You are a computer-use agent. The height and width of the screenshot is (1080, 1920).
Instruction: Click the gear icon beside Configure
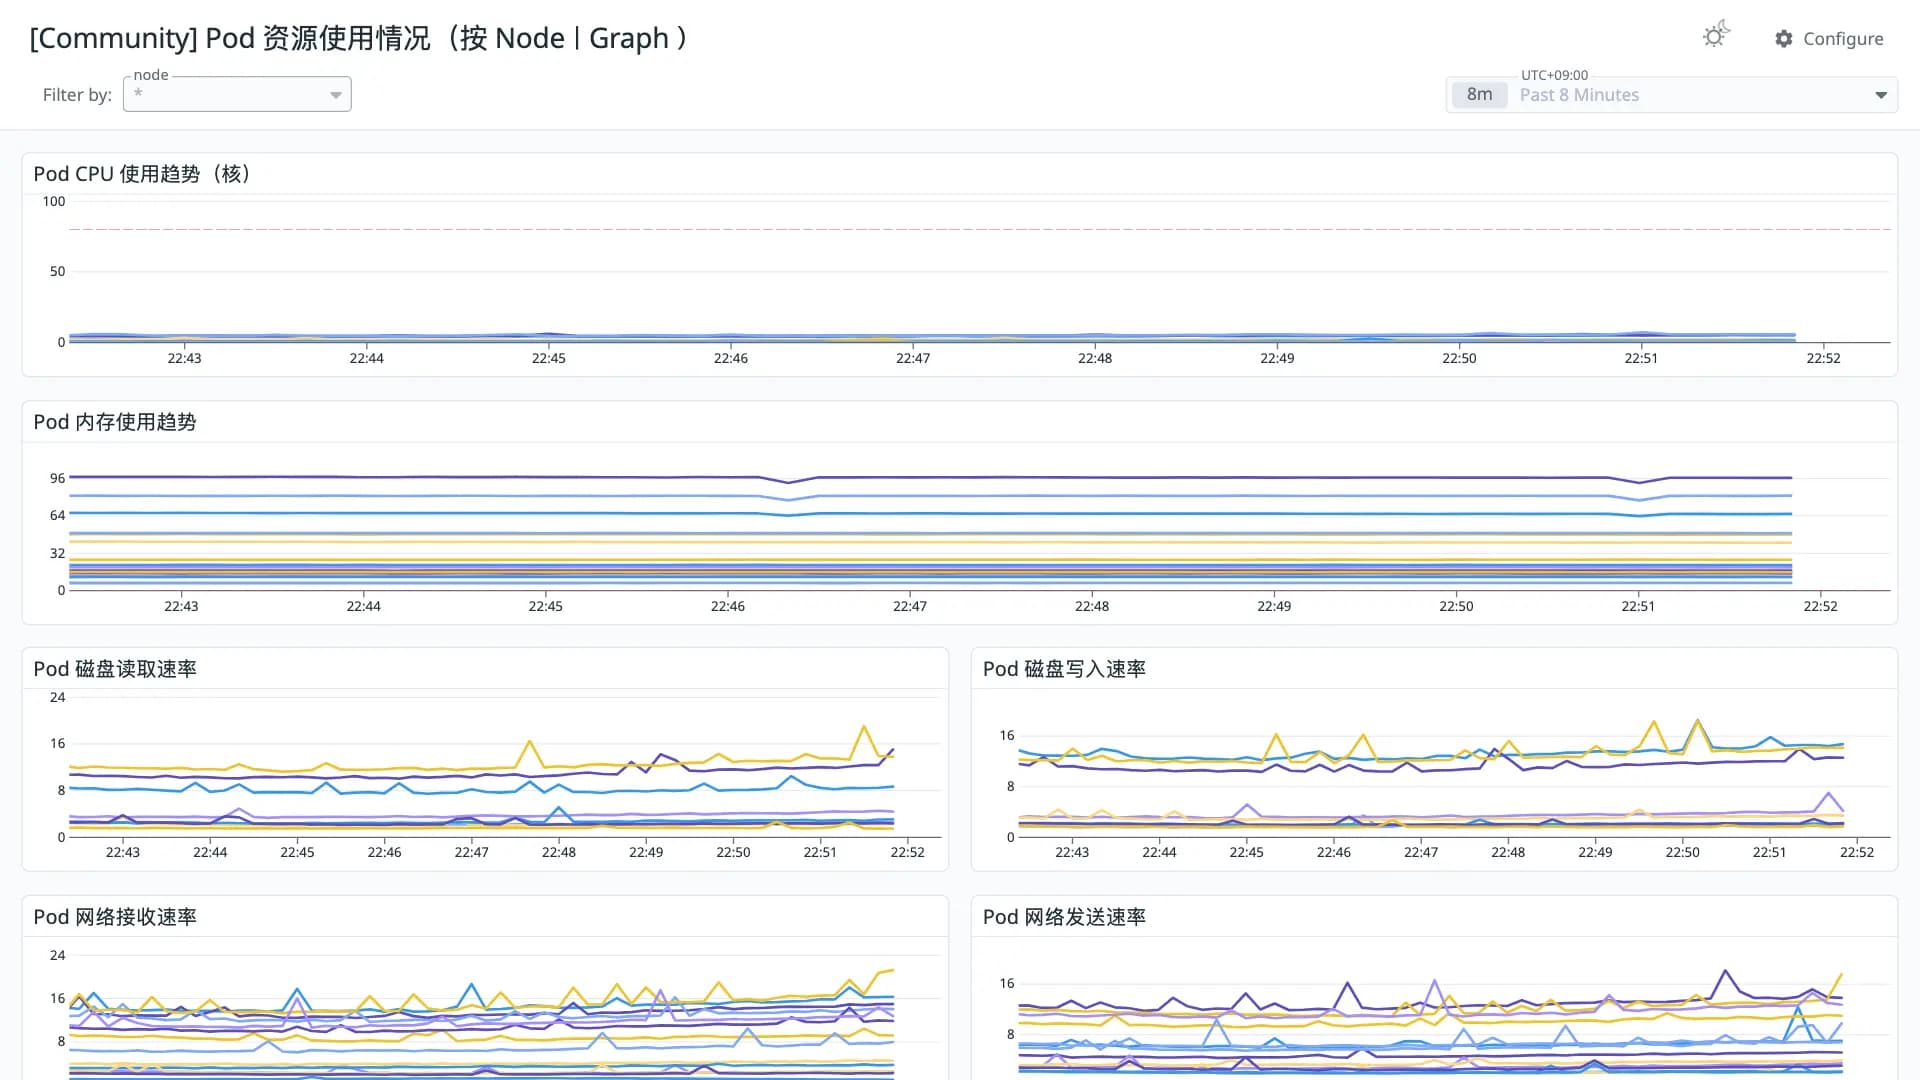[x=1784, y=38]
